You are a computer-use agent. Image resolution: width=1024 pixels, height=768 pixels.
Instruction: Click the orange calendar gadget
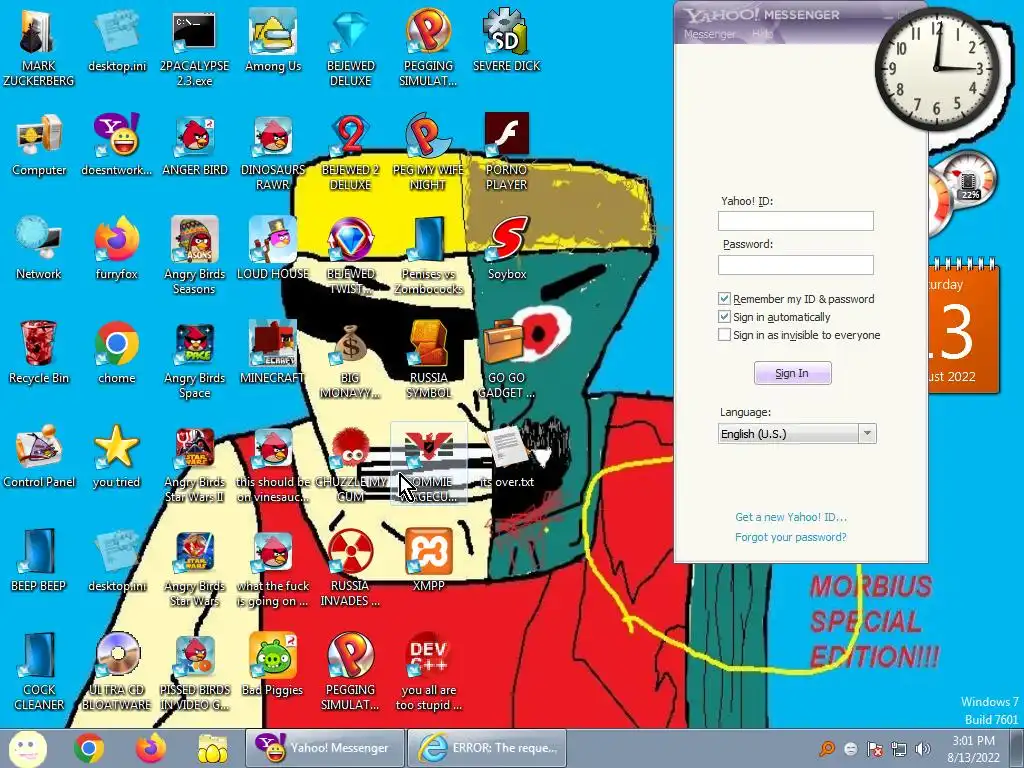click(x=963, y=327)
